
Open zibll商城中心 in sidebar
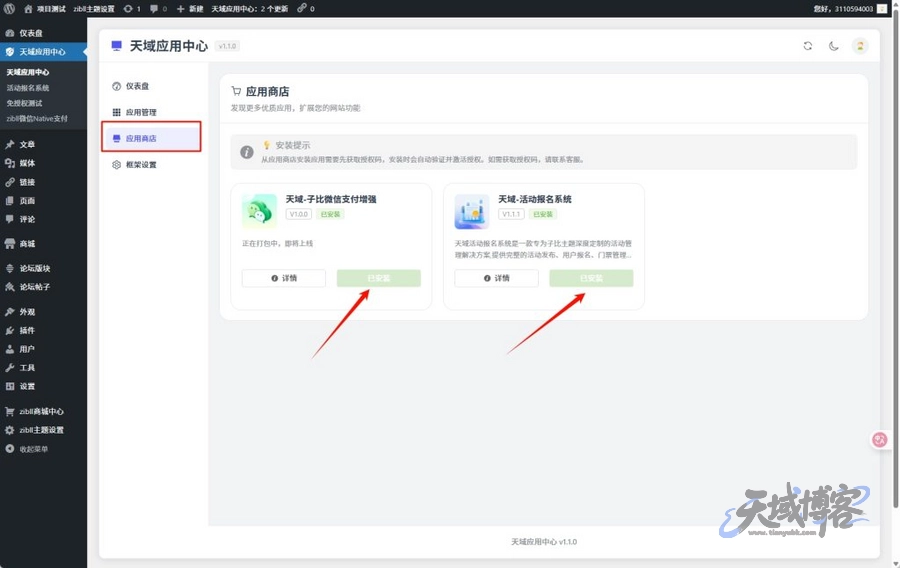tap(43, 411)
